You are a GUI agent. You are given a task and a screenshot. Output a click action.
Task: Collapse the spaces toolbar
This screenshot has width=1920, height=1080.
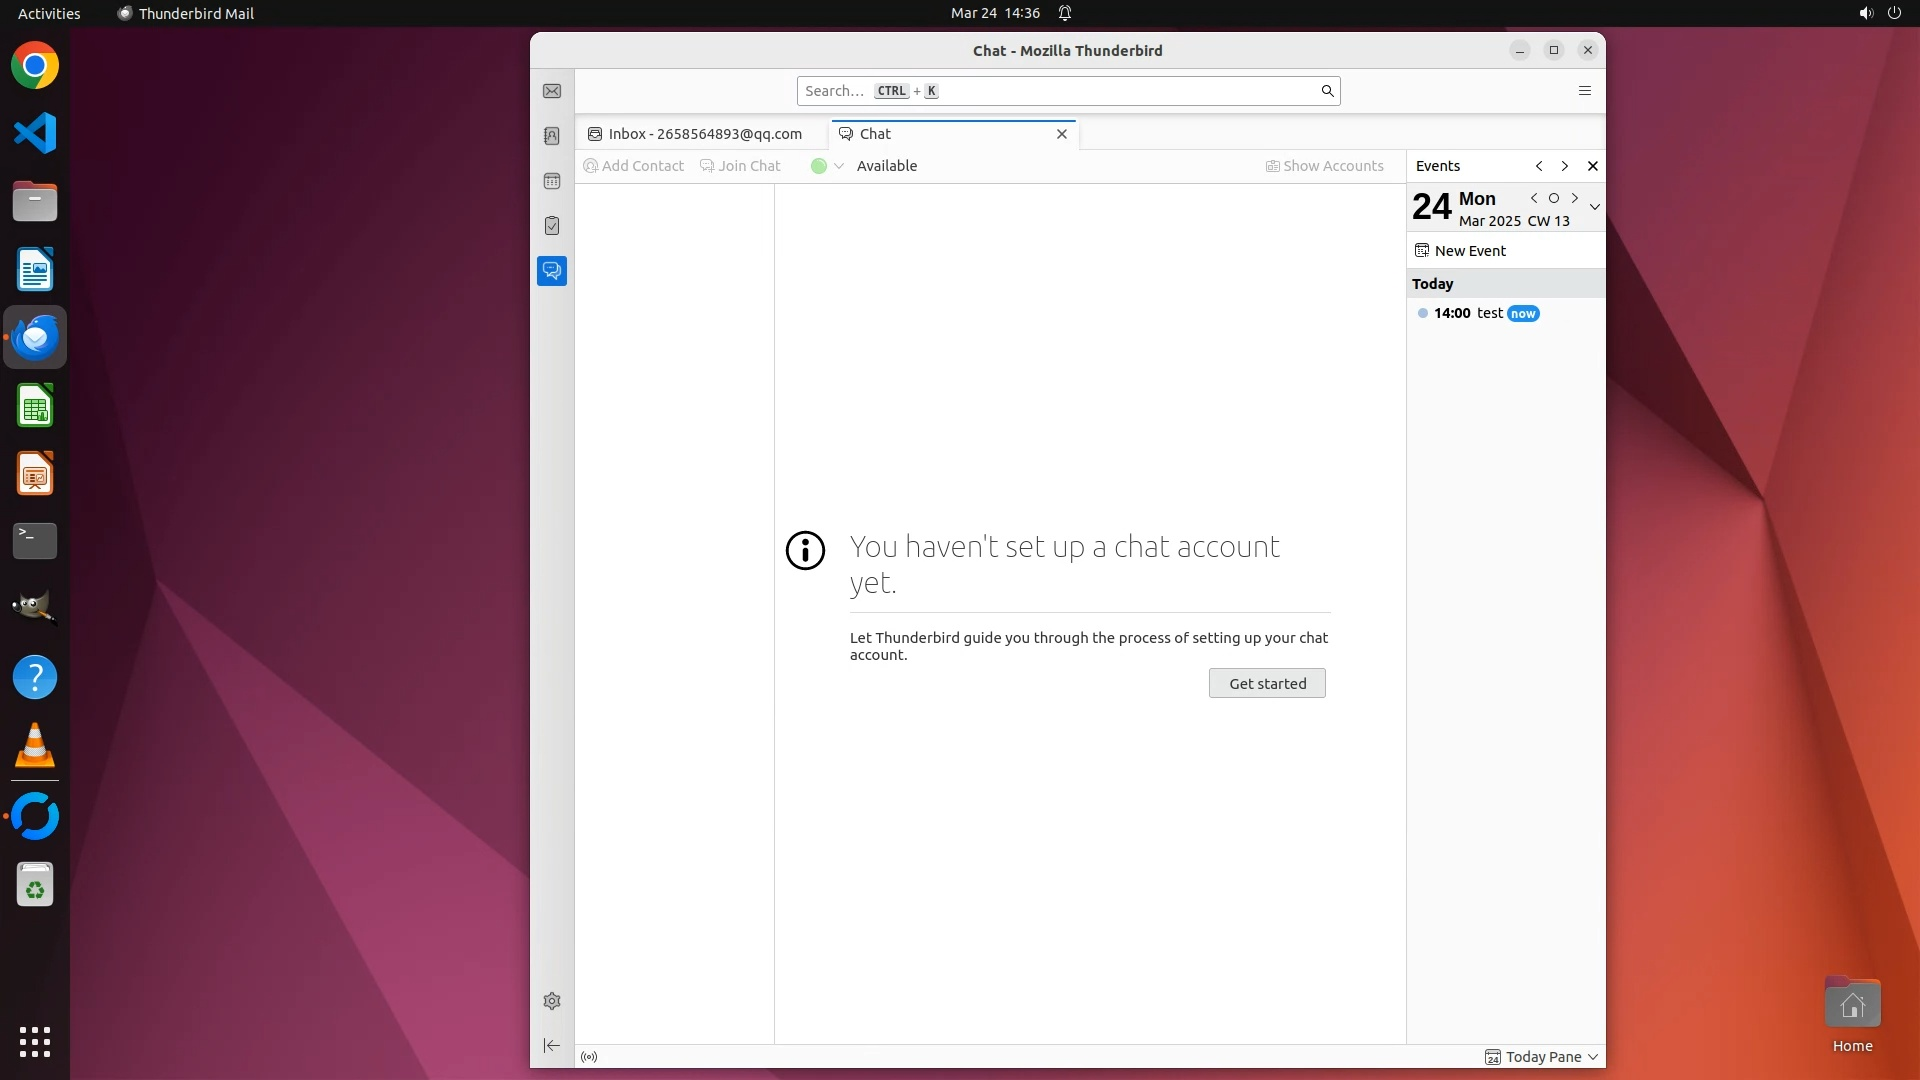552,1045
